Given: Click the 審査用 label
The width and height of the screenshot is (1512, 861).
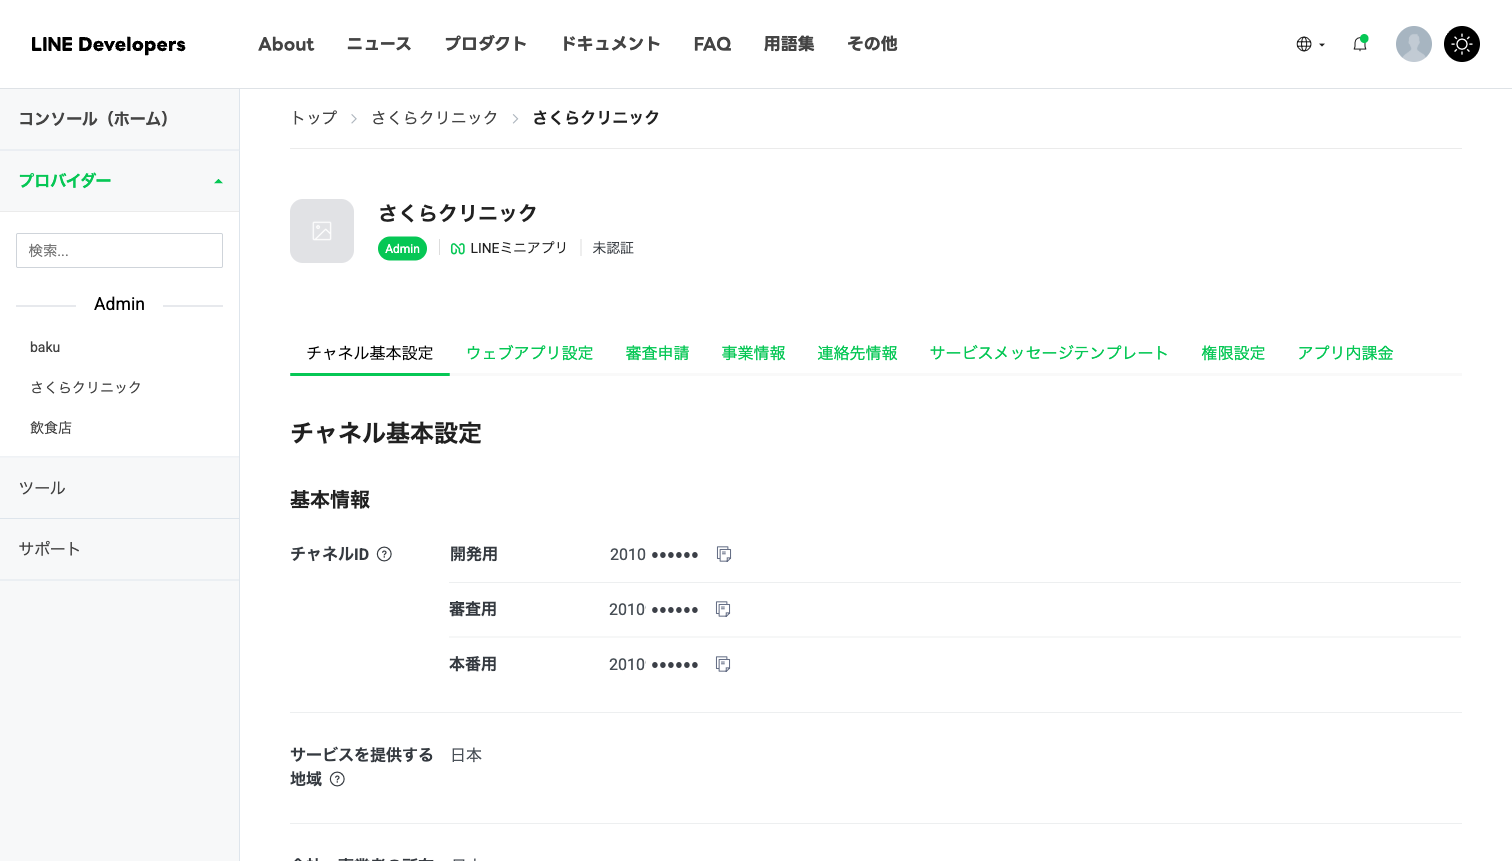Looking at the screenshot, I should click(473, 609).
